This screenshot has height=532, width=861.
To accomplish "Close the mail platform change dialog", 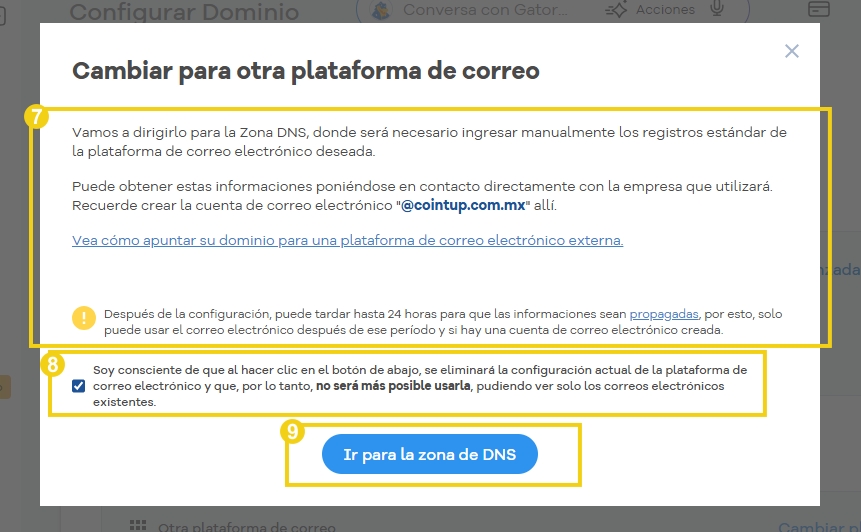I will (x=791, y=51).
